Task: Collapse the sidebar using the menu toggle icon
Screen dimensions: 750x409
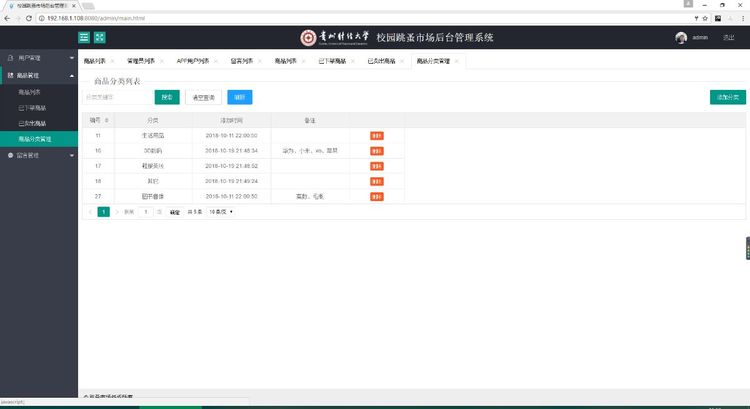Action: pyautogui.click(x=84, y=37)
